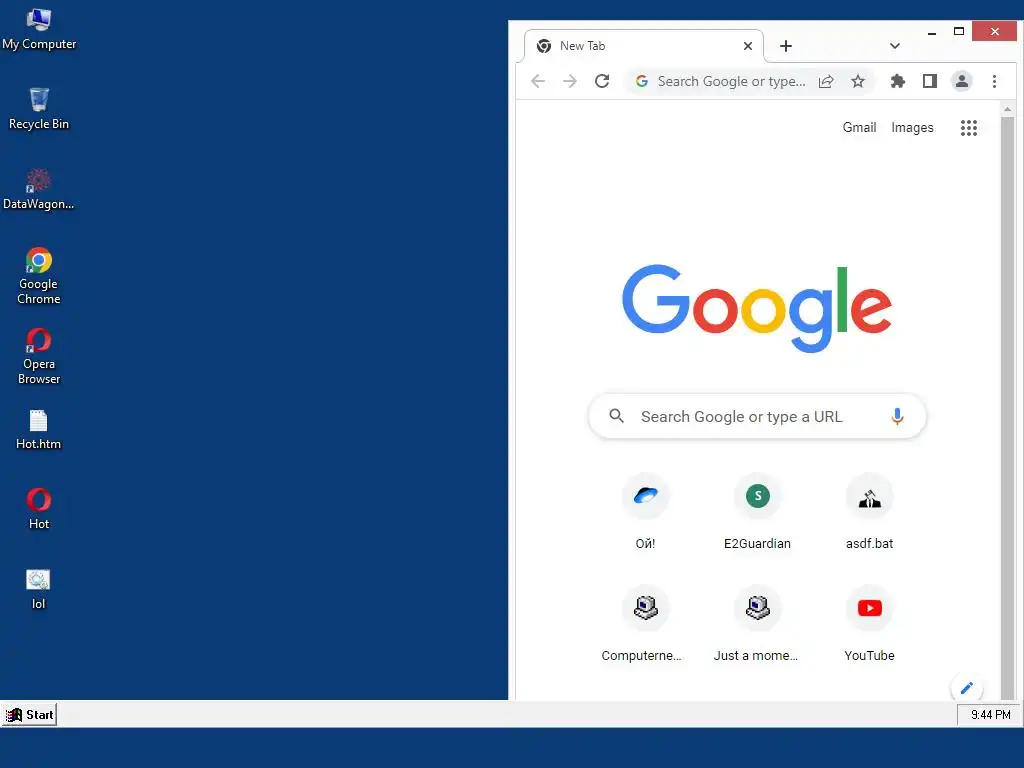Expand the tab search chevron
Viewport: 1024px width, 768px height.
click(895, 46)
